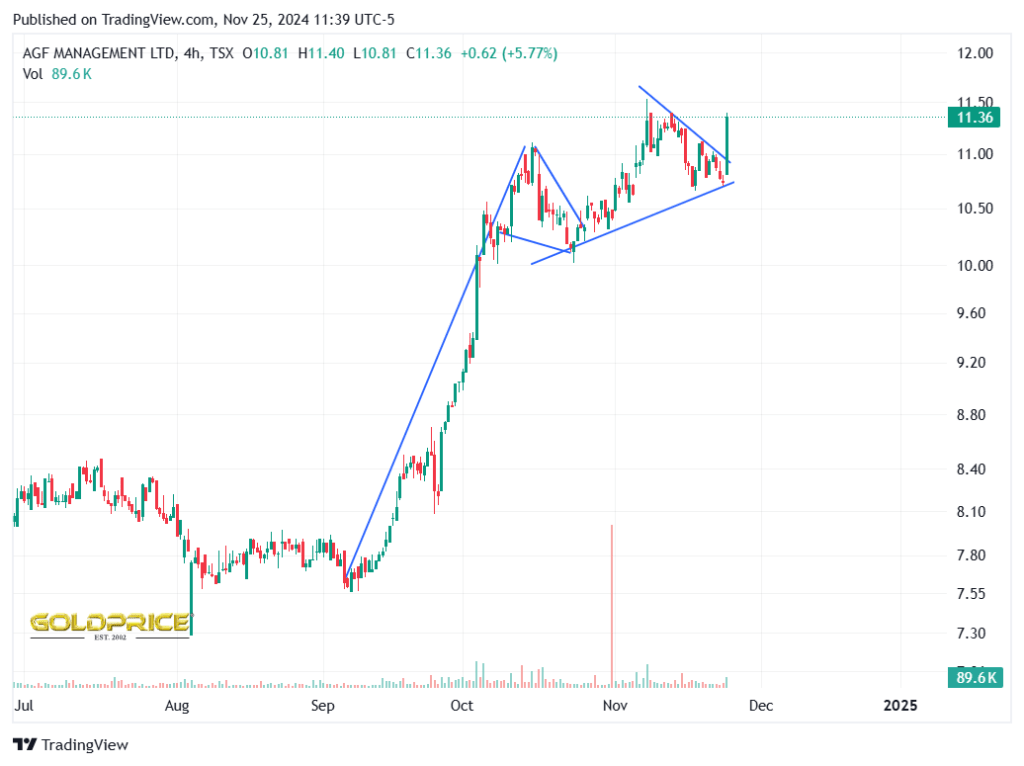This screenshot has width=1024, height=766.
Task: Click the TradingView text link
Action: click(85, 744)
